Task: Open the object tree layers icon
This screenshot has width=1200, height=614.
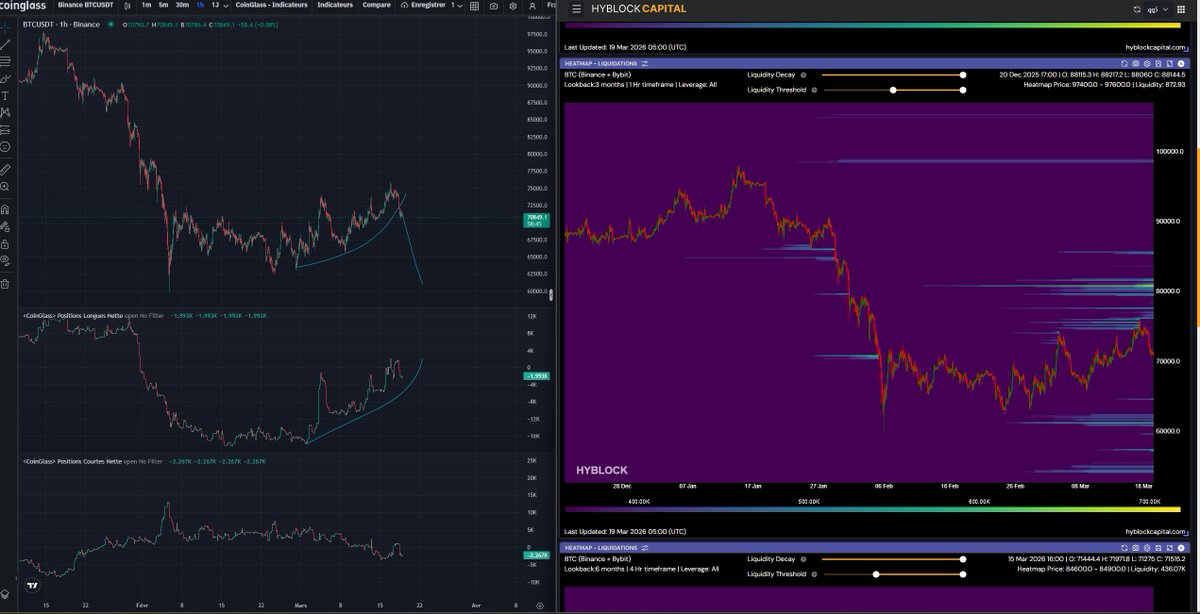Action: (5, 594)
